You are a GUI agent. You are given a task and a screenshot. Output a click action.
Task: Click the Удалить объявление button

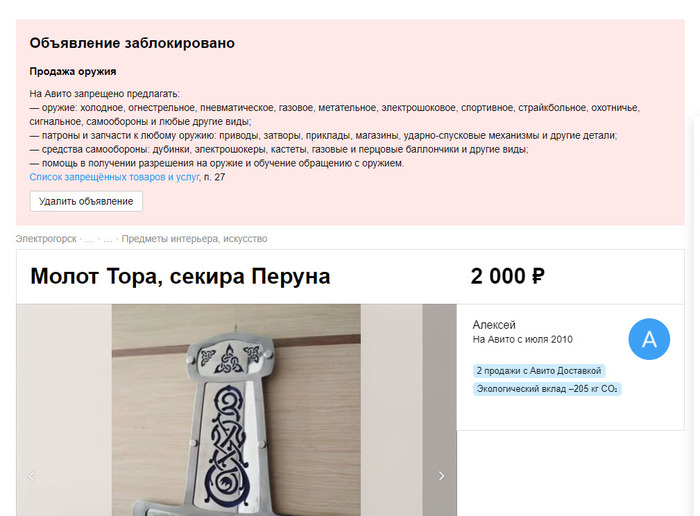[x=86, y=201]
